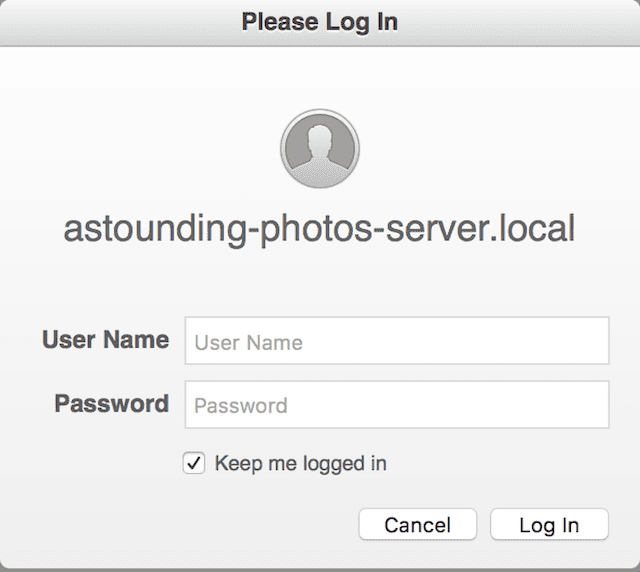
Task: Click the server hostname heading under the avatar
Action: 320,229
